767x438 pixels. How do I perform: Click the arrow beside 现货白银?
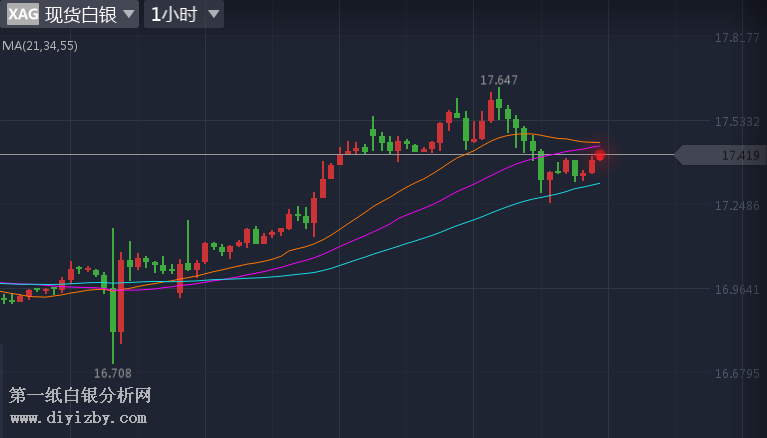[x=128, y=15]
